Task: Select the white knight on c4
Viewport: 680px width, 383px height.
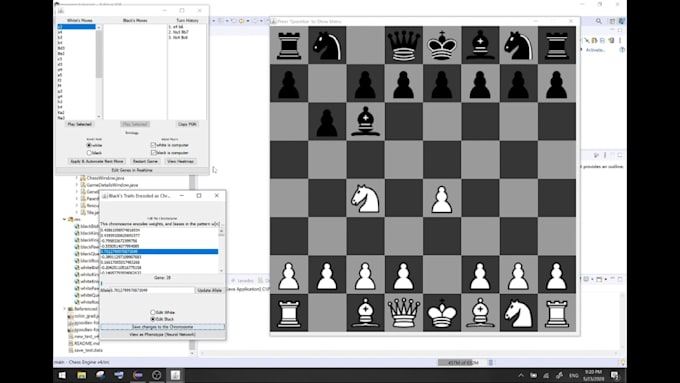Action: click(365, 198)
